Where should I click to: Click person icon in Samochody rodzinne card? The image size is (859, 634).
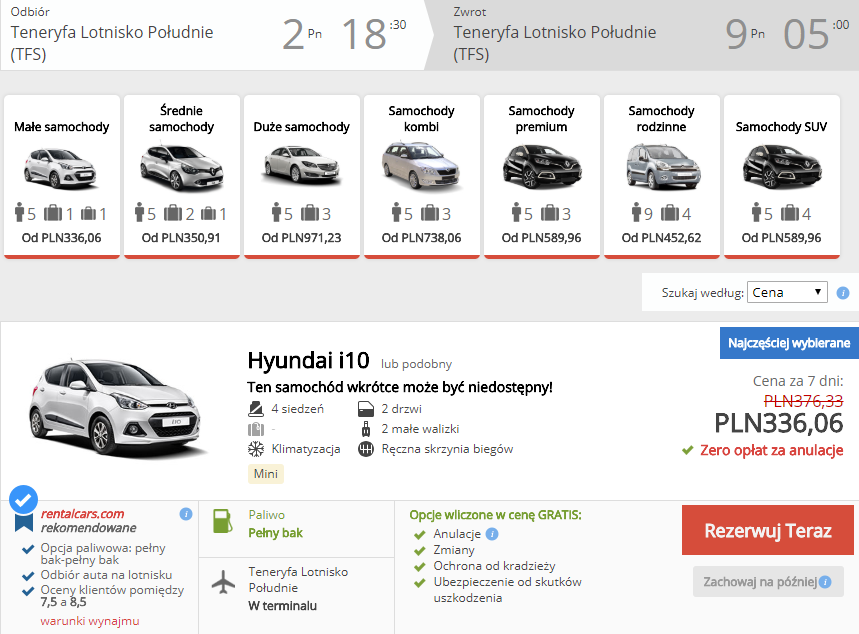pyautogui.click(x=636, y=212)
